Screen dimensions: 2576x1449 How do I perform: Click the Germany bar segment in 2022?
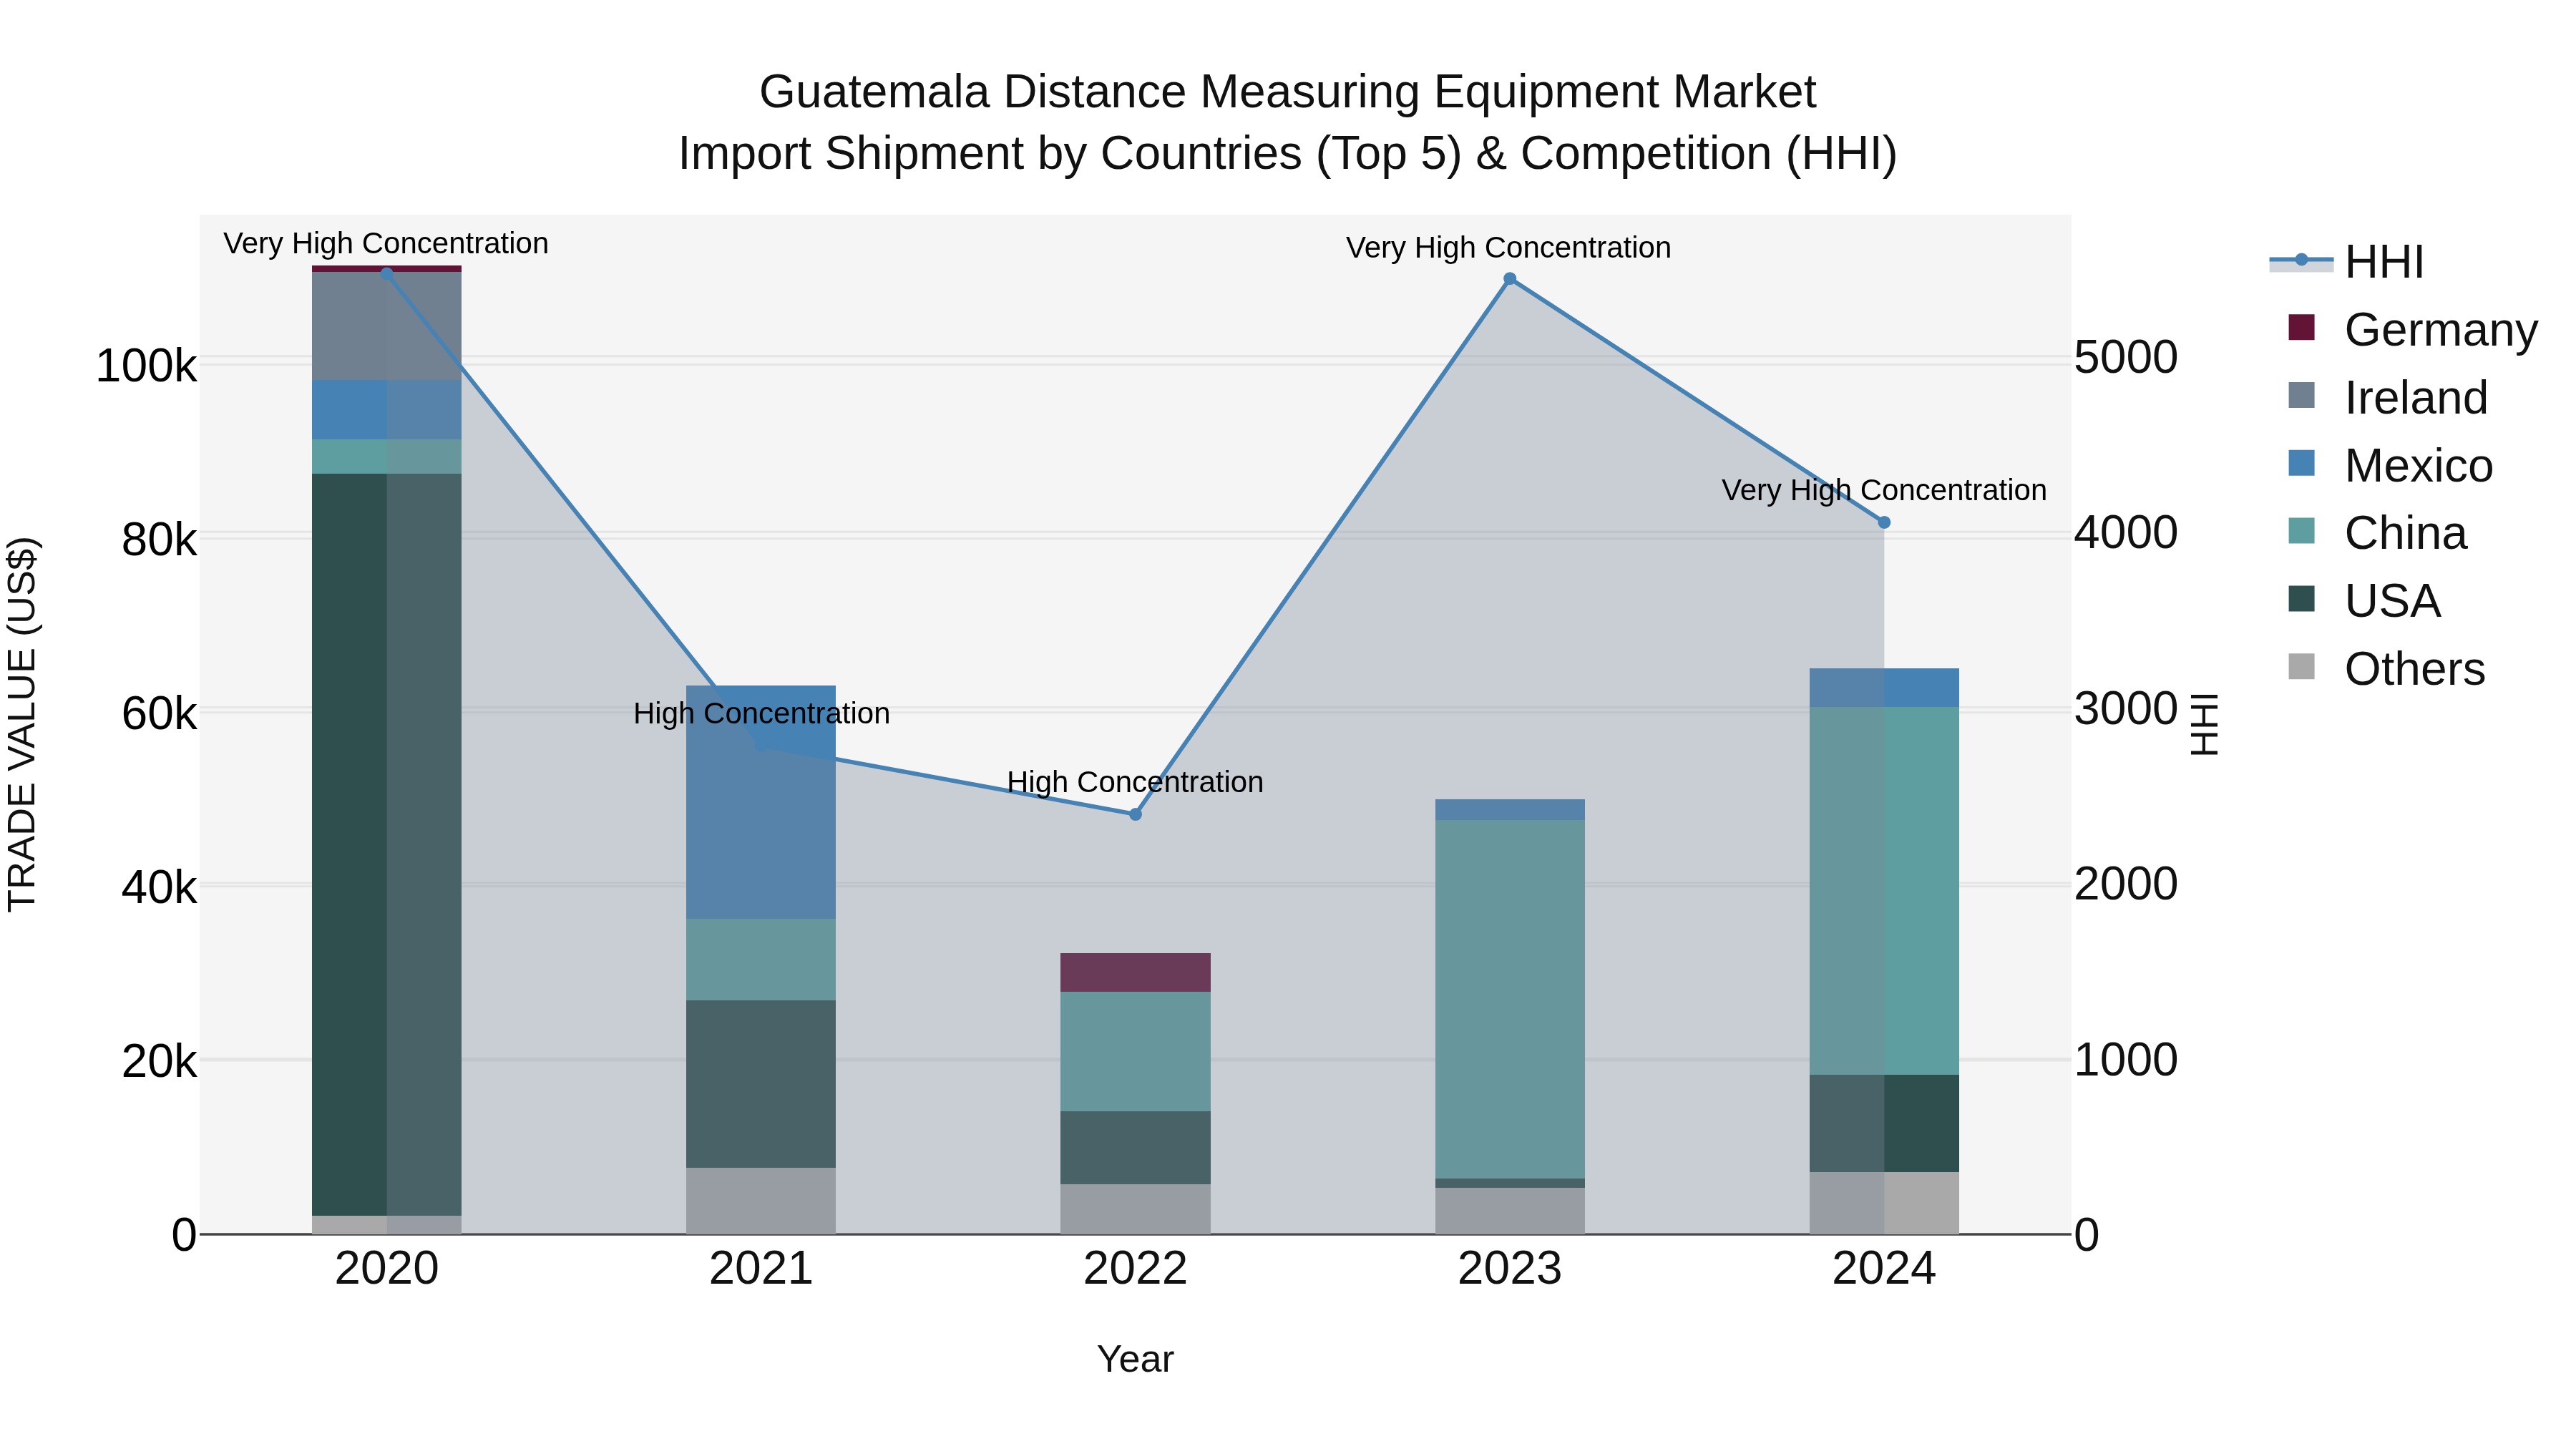pos(1135,972)
